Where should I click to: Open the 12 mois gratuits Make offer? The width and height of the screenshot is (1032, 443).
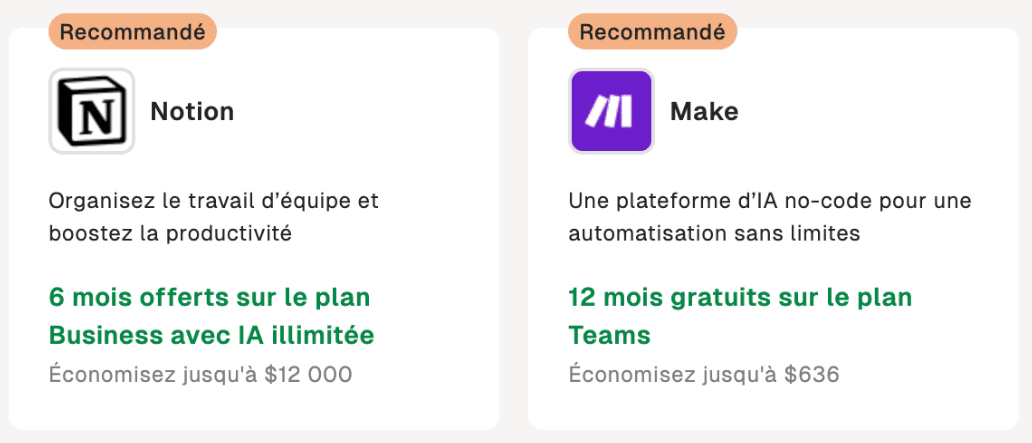(740, 297)
